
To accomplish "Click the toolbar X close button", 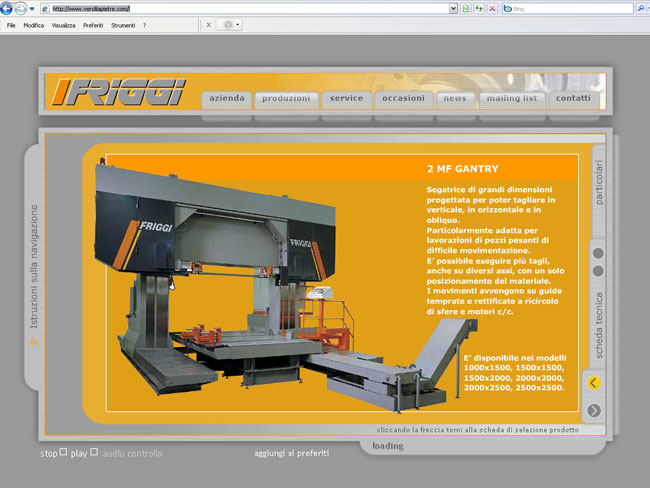I will click(209, 25).
